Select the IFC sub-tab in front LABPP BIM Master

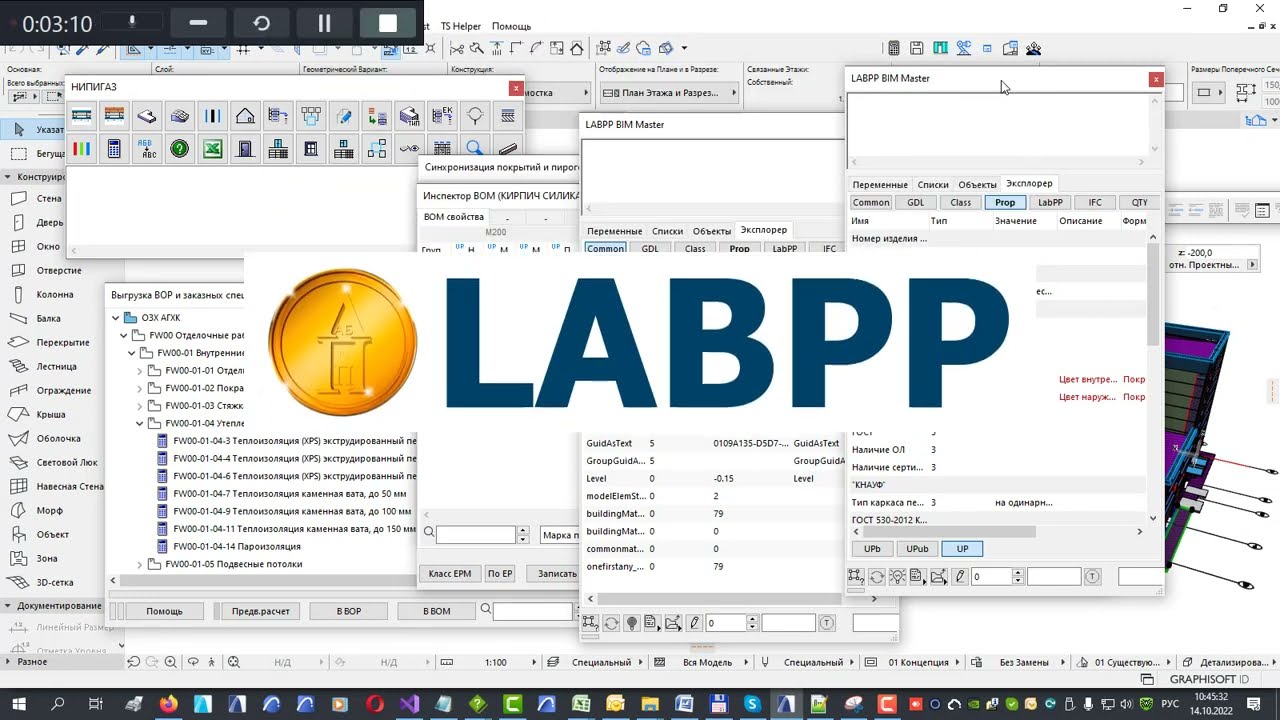pyautogui.click(x=1095, y=202)
